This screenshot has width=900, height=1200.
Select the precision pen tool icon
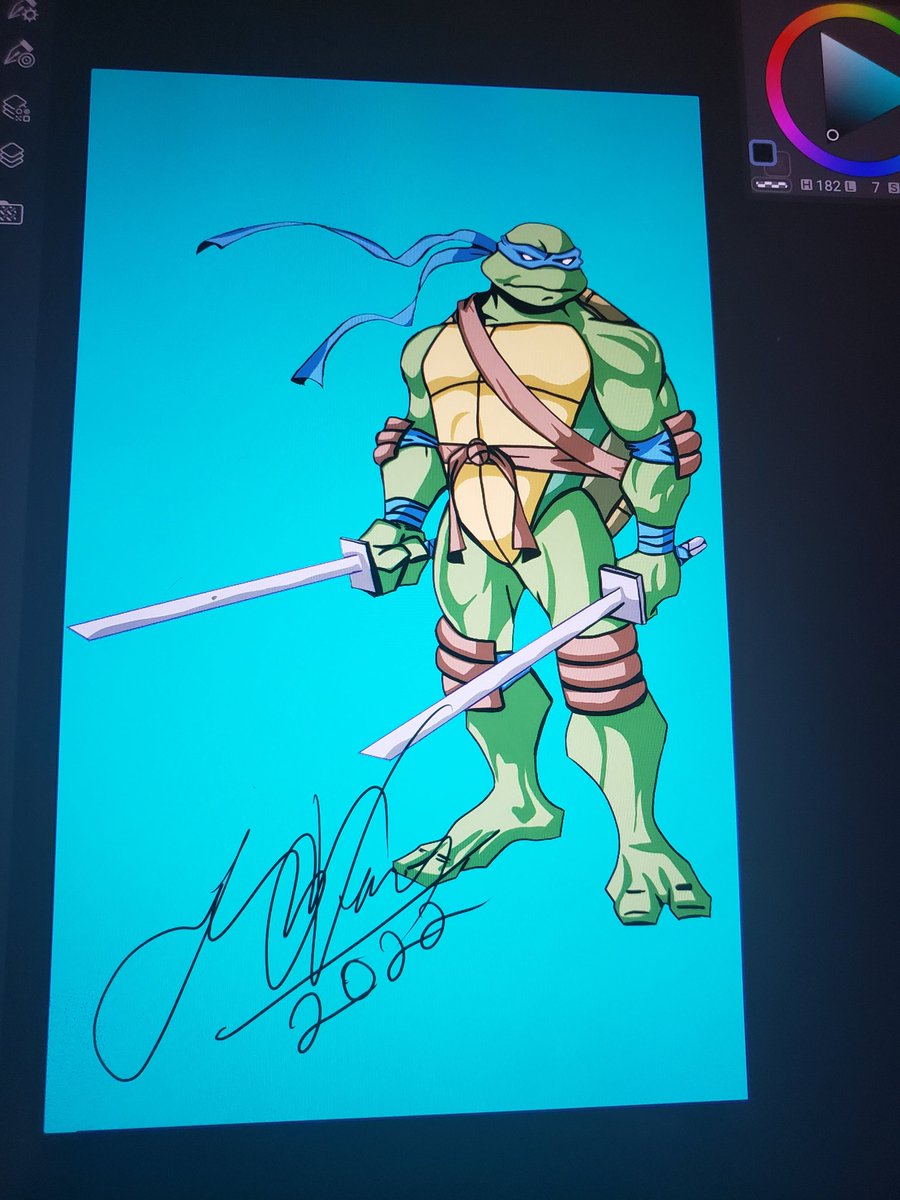click(x=18, y=55)
